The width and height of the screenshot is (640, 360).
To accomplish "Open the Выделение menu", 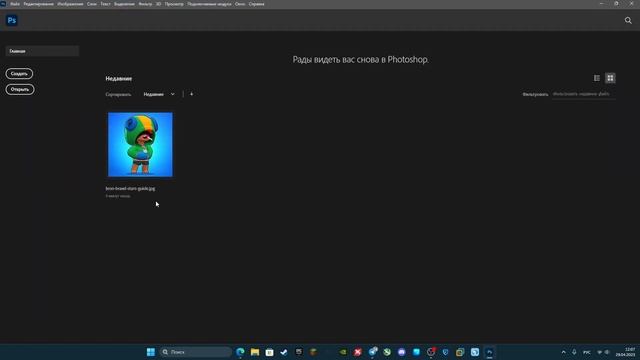I will 124,4.
